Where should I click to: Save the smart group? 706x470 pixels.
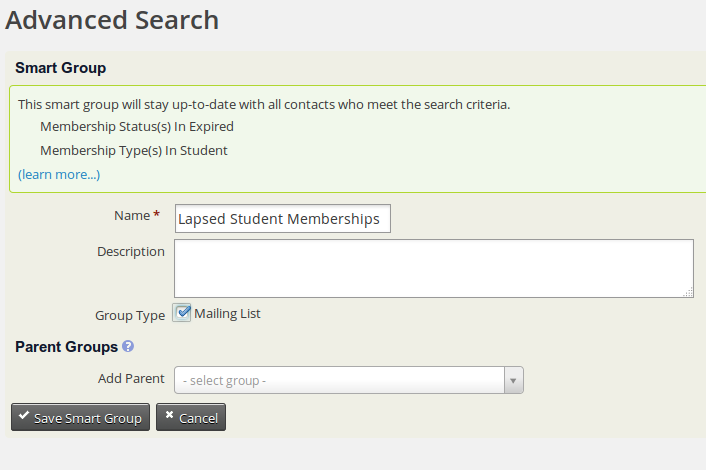click(80, 417)
